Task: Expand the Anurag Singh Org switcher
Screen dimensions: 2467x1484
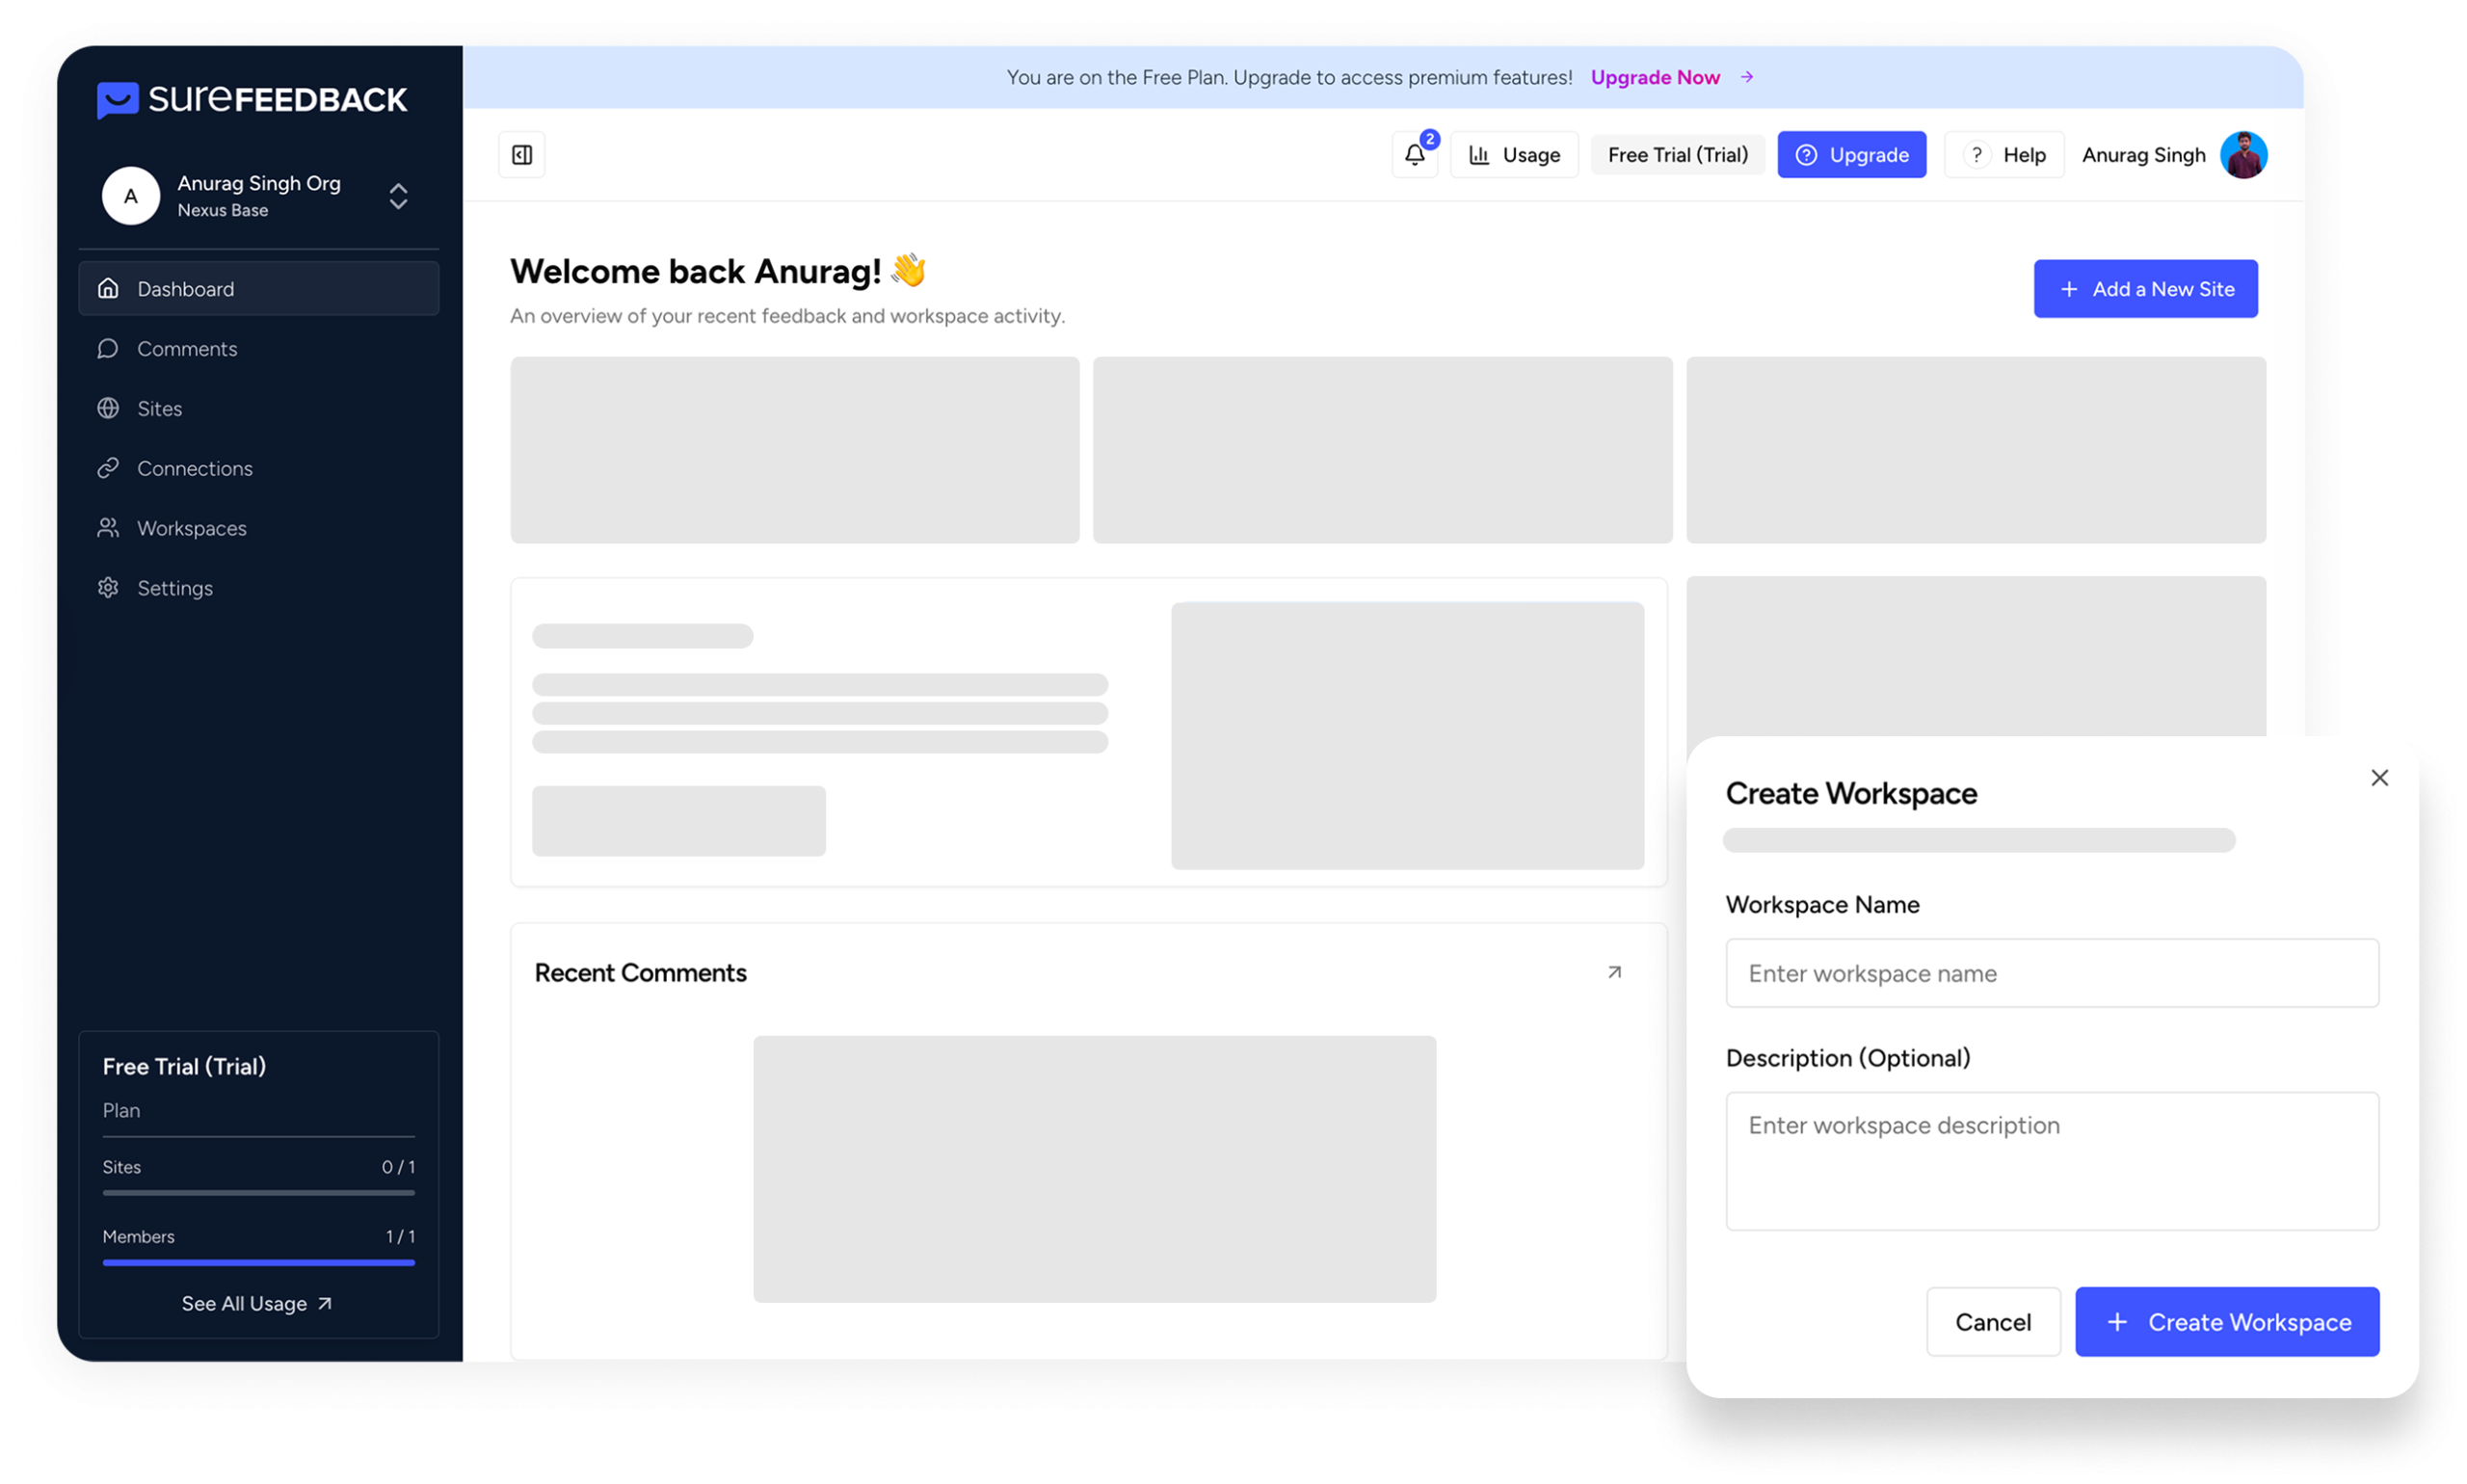Action: [398, 196]
